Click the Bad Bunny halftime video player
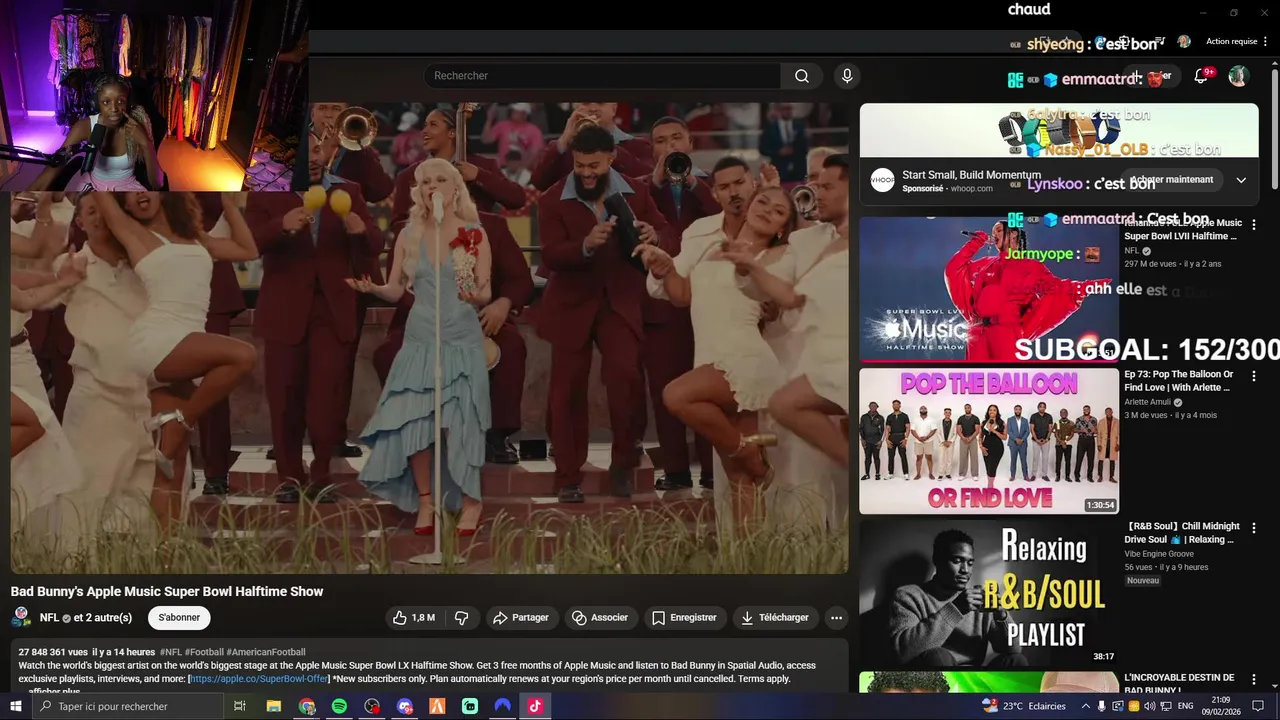This screenshot has height=720, width=1280. pyautogui.click(x=429, y=338)
